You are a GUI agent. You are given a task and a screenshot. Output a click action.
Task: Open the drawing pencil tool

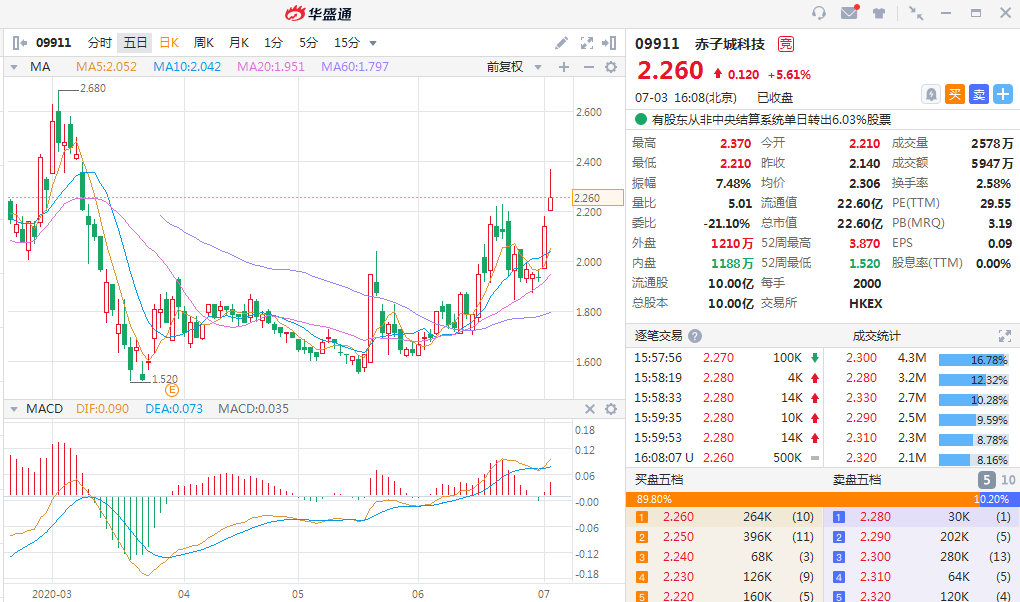tap(562, 43)
